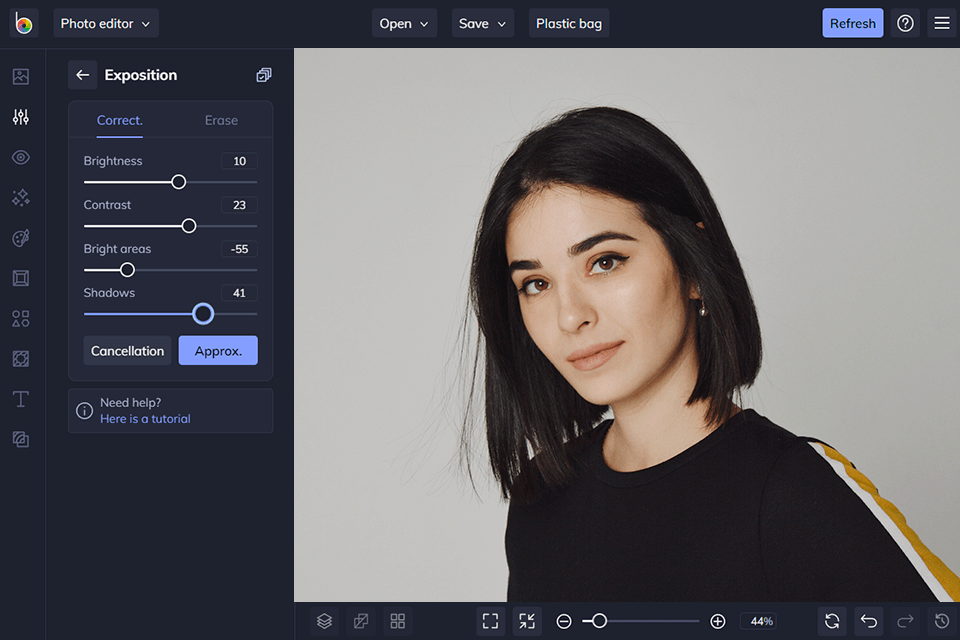Image resolution: width=960 pixels, height=640 pixels.
Task: Open the image manager sidebar icon
Action: (21, 77)
